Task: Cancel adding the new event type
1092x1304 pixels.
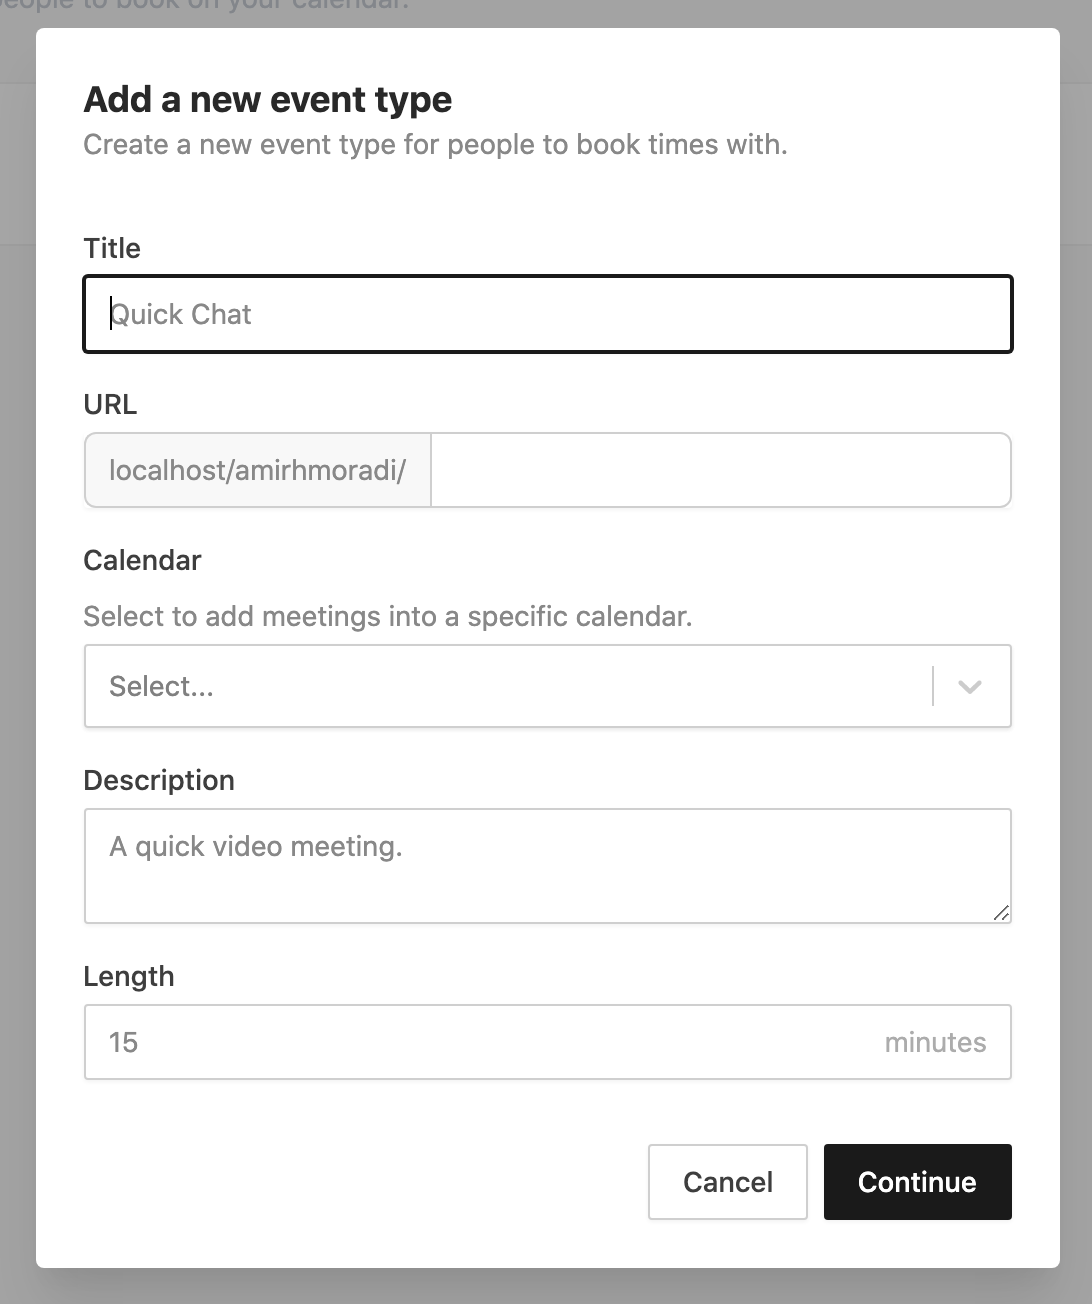Action: point(727,1182)
